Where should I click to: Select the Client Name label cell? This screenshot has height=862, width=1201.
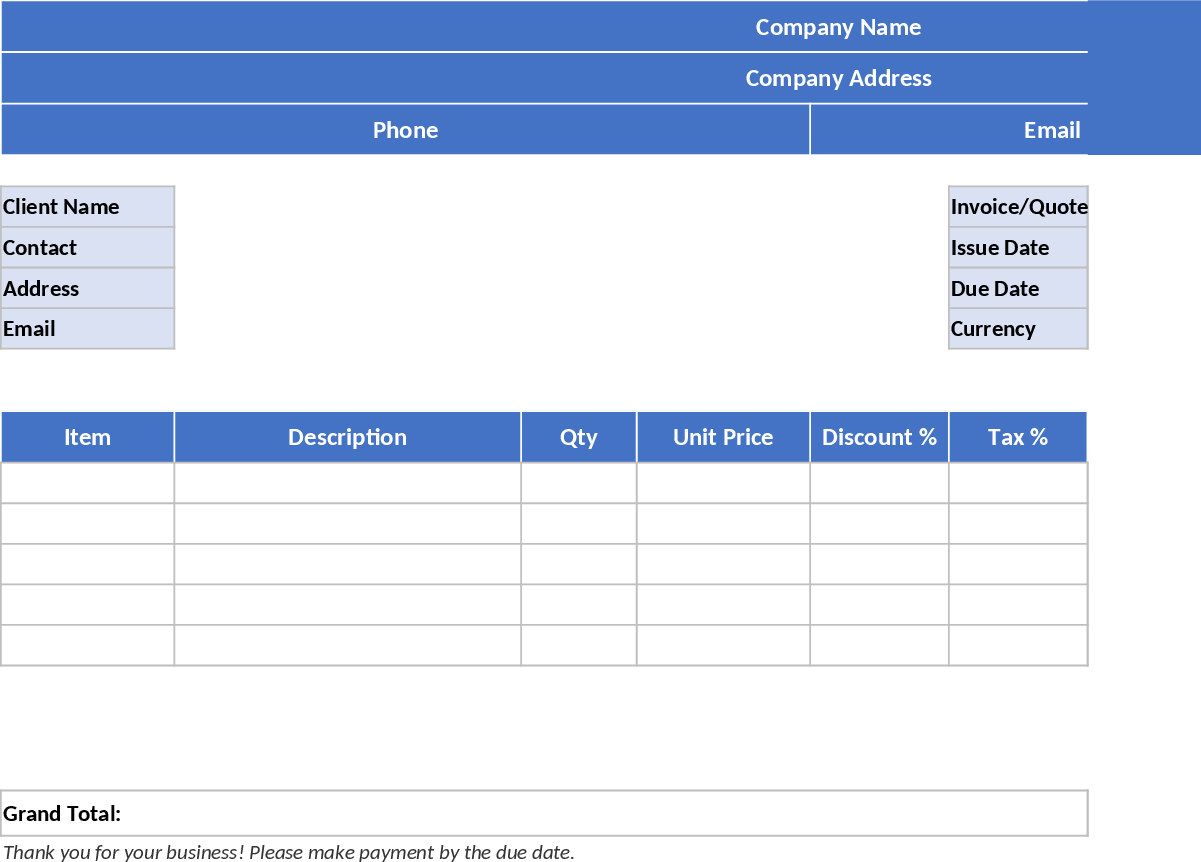point(87,206)
